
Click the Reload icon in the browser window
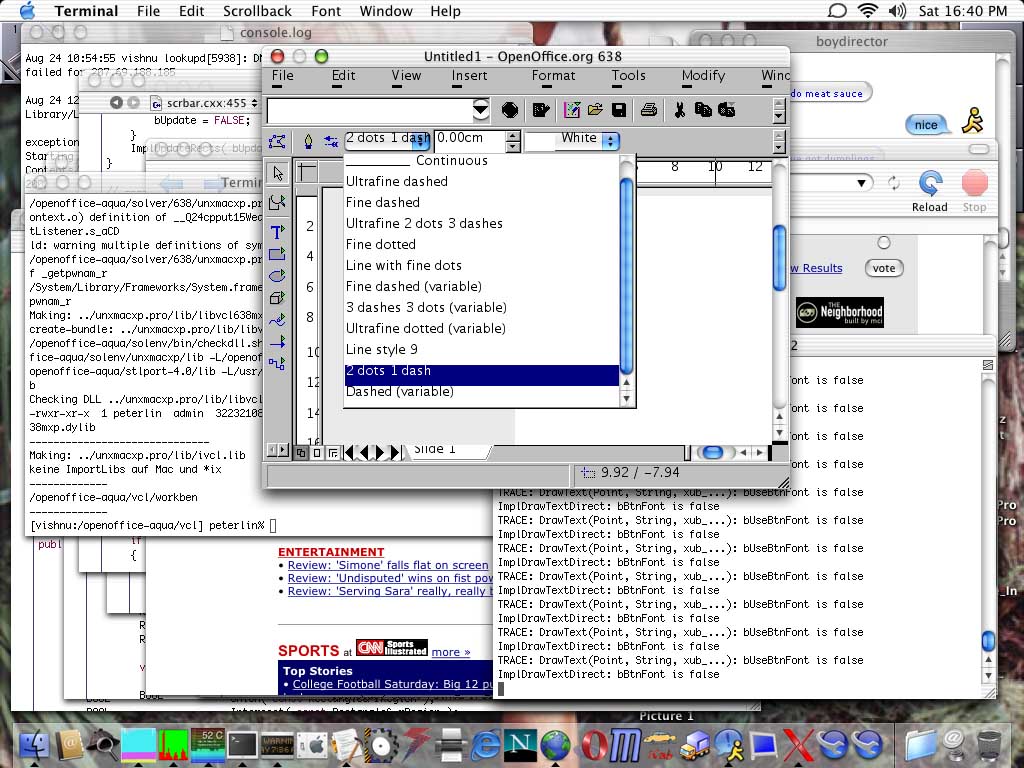point(930,184)
